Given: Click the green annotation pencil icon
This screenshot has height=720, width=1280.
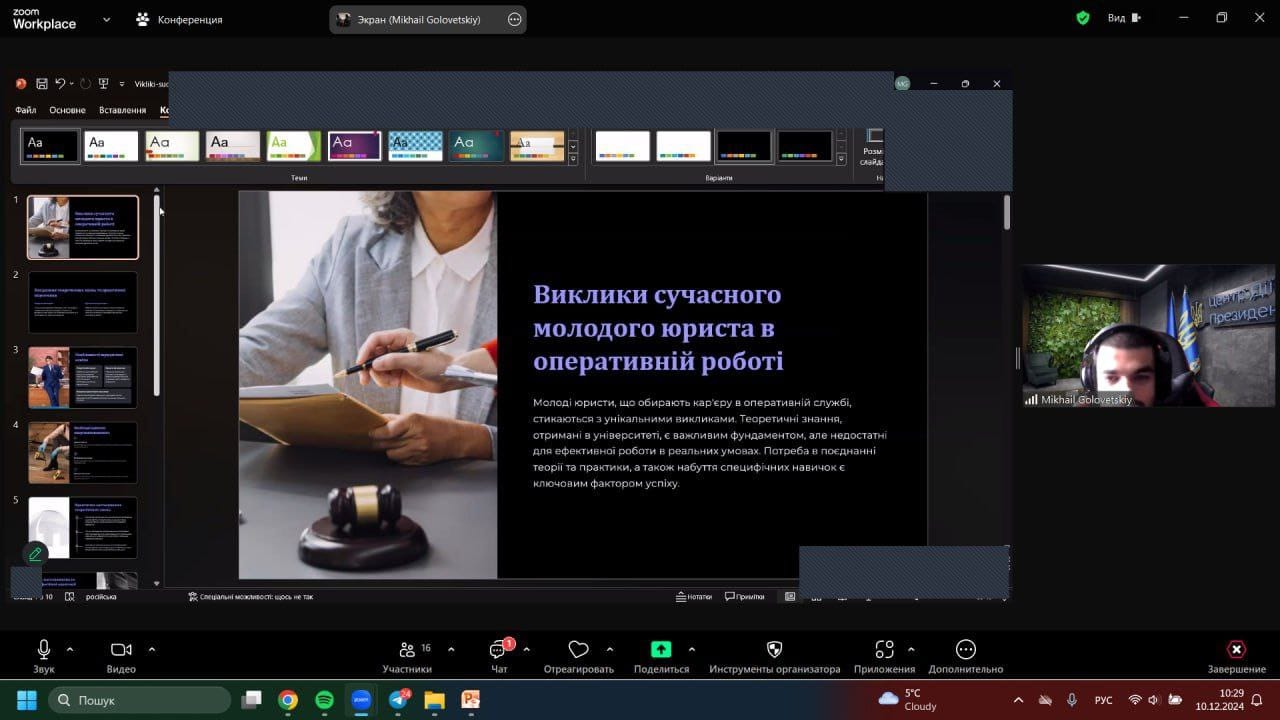Looking at the screenshot, I should [35, 554].
